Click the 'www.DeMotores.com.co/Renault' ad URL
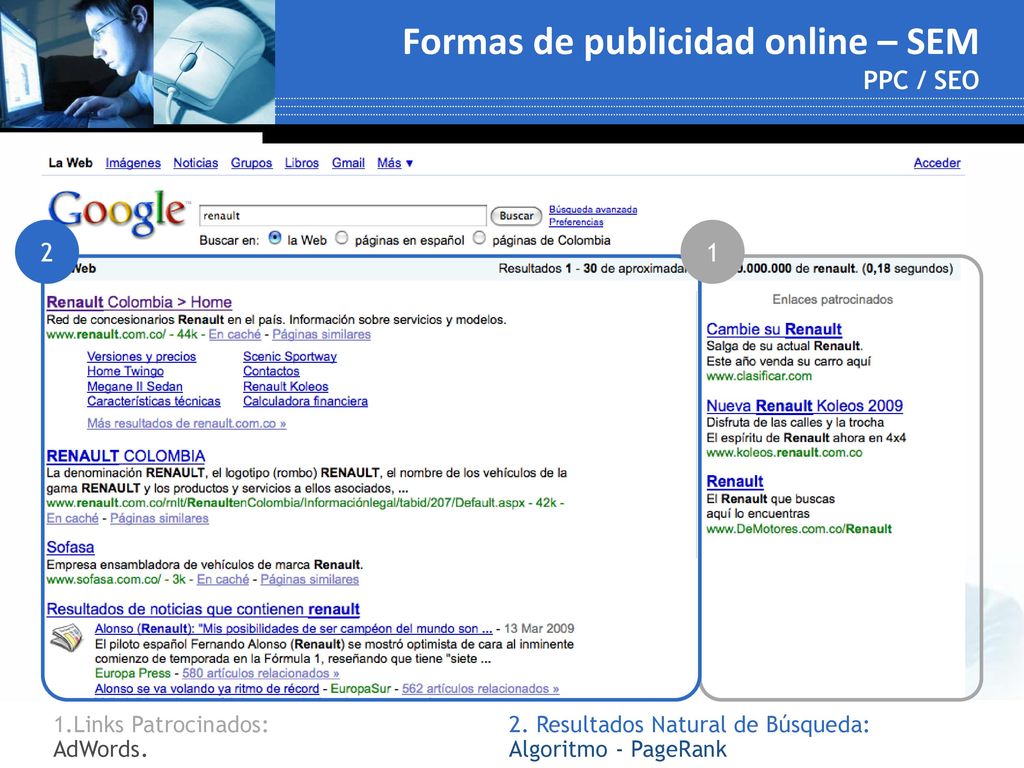1024x768 pixels. 799,529
